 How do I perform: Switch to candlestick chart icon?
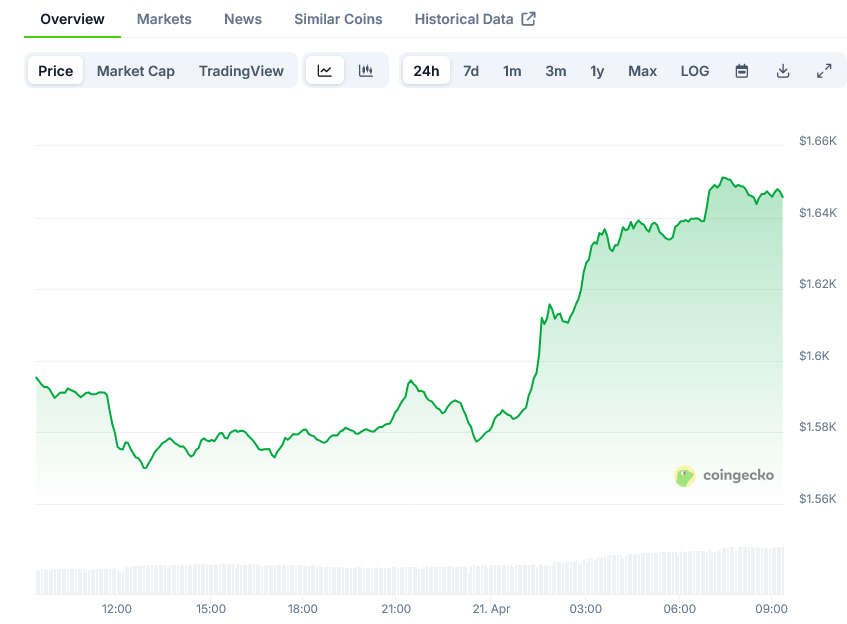coord(366,71)
